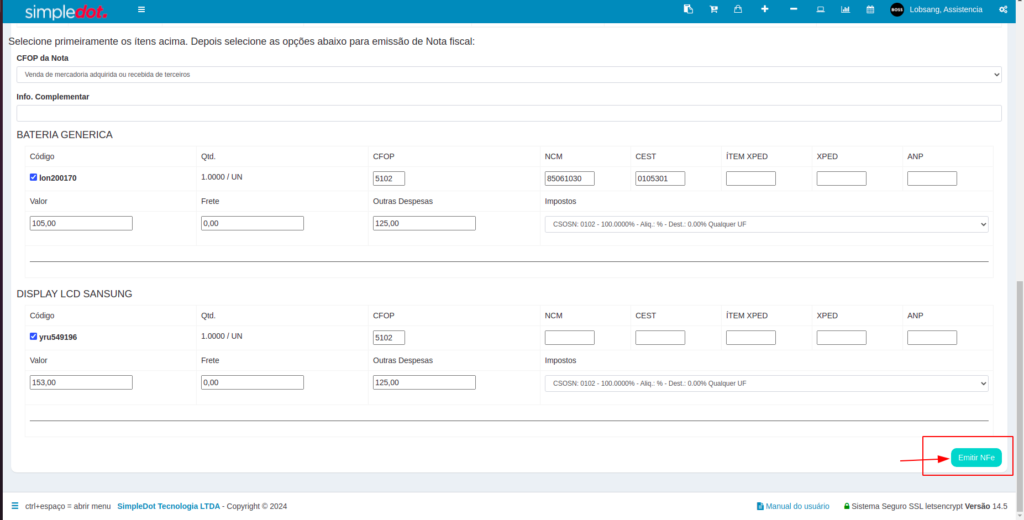Click the shopping cart icon in the top bar

714,10
